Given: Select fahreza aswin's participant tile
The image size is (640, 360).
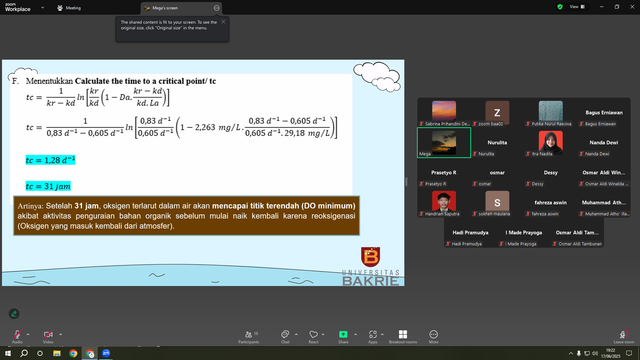Looking at the screenshot, I should 551,202.
